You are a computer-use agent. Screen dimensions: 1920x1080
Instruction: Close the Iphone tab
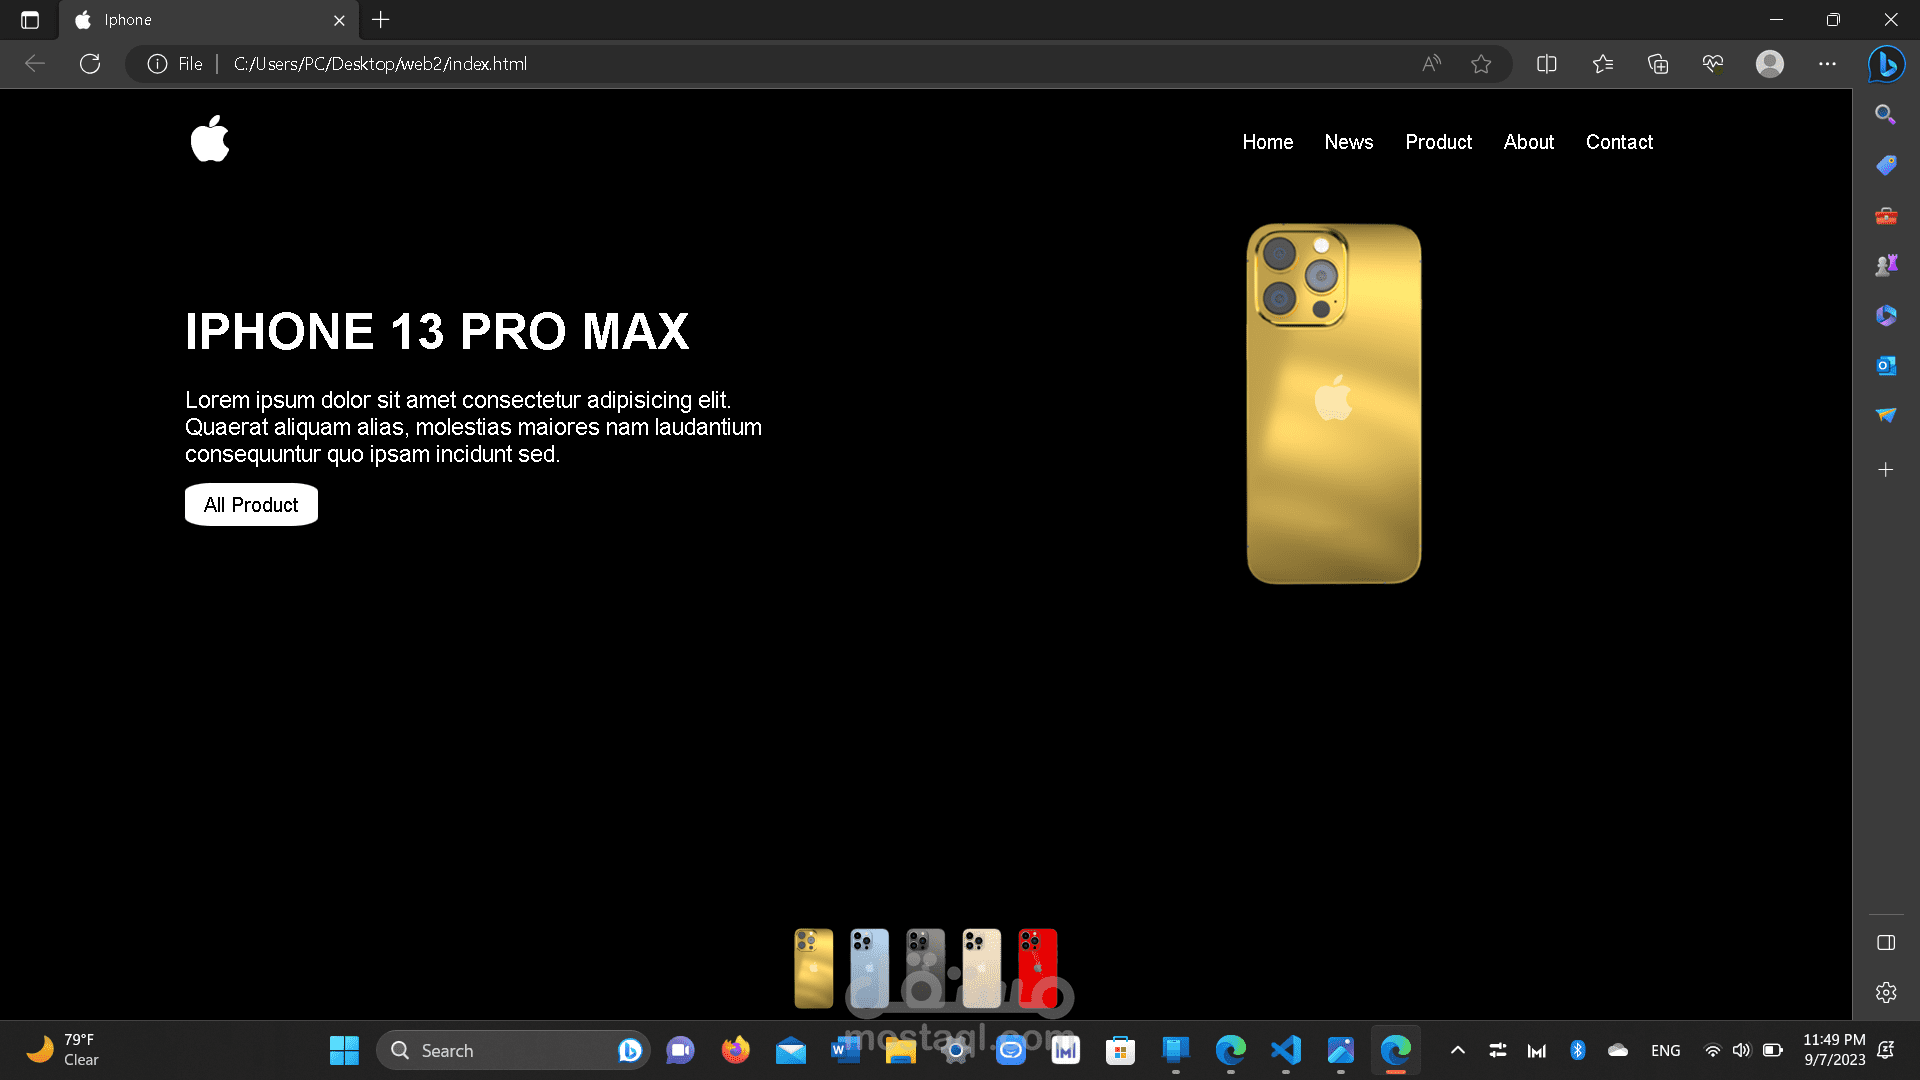point(339,20)
